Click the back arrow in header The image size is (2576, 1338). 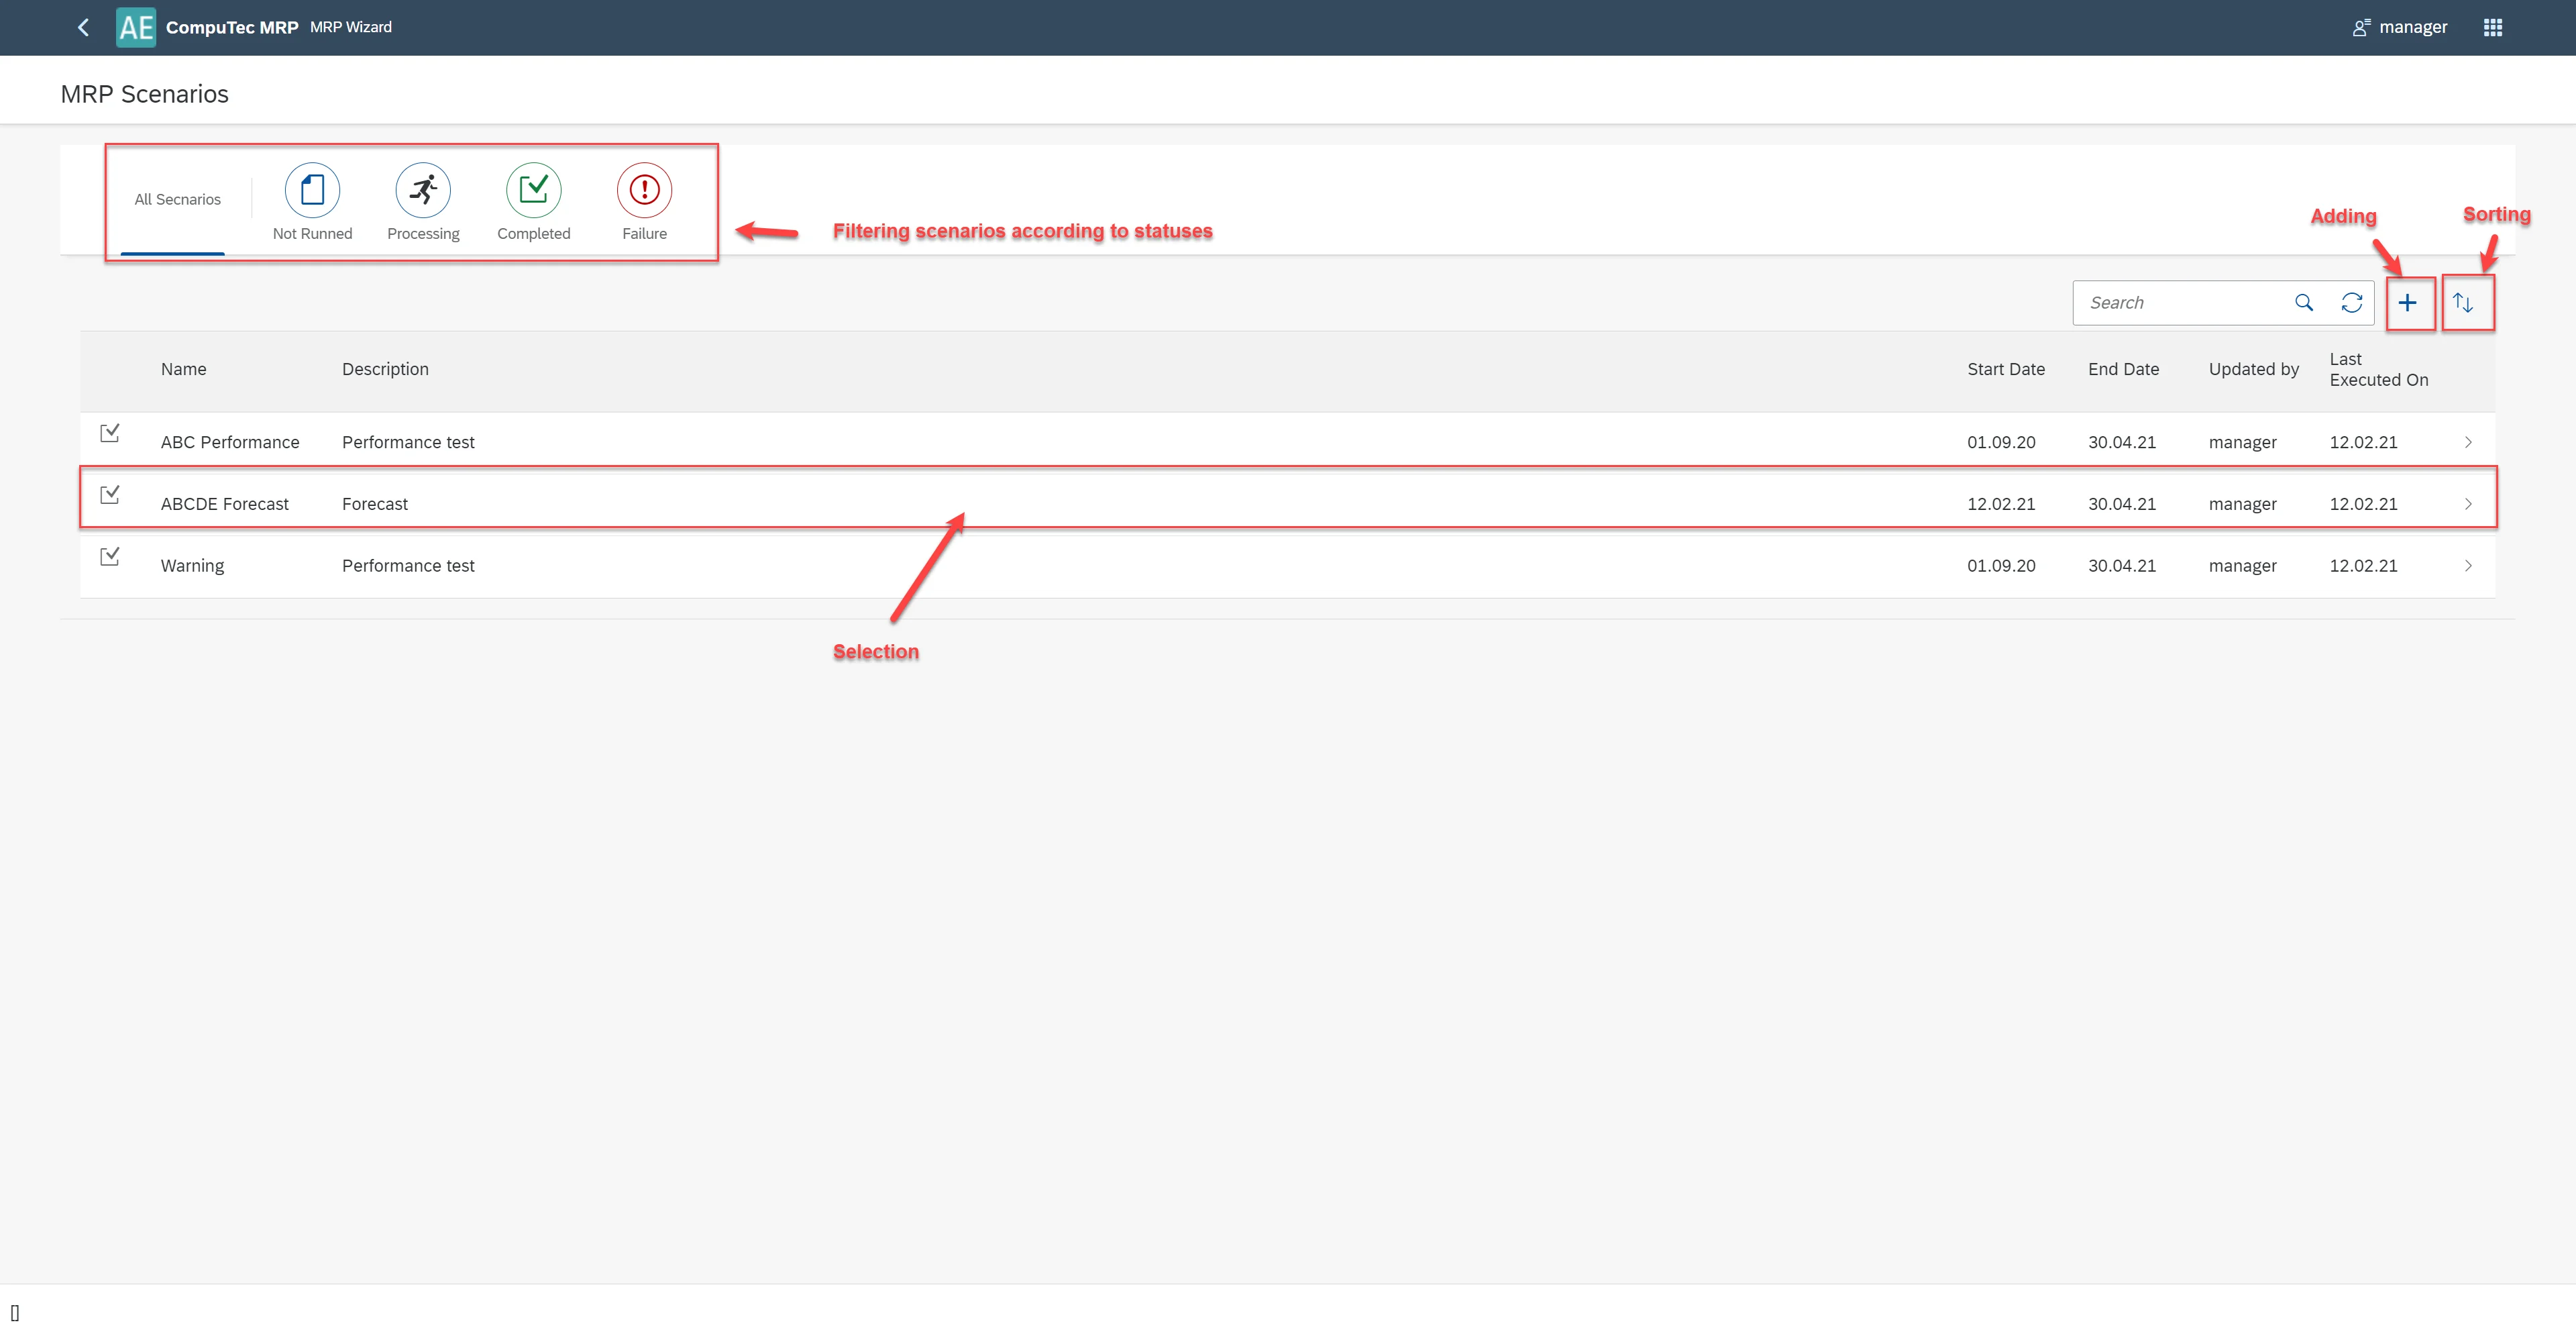tap(84, 27)
